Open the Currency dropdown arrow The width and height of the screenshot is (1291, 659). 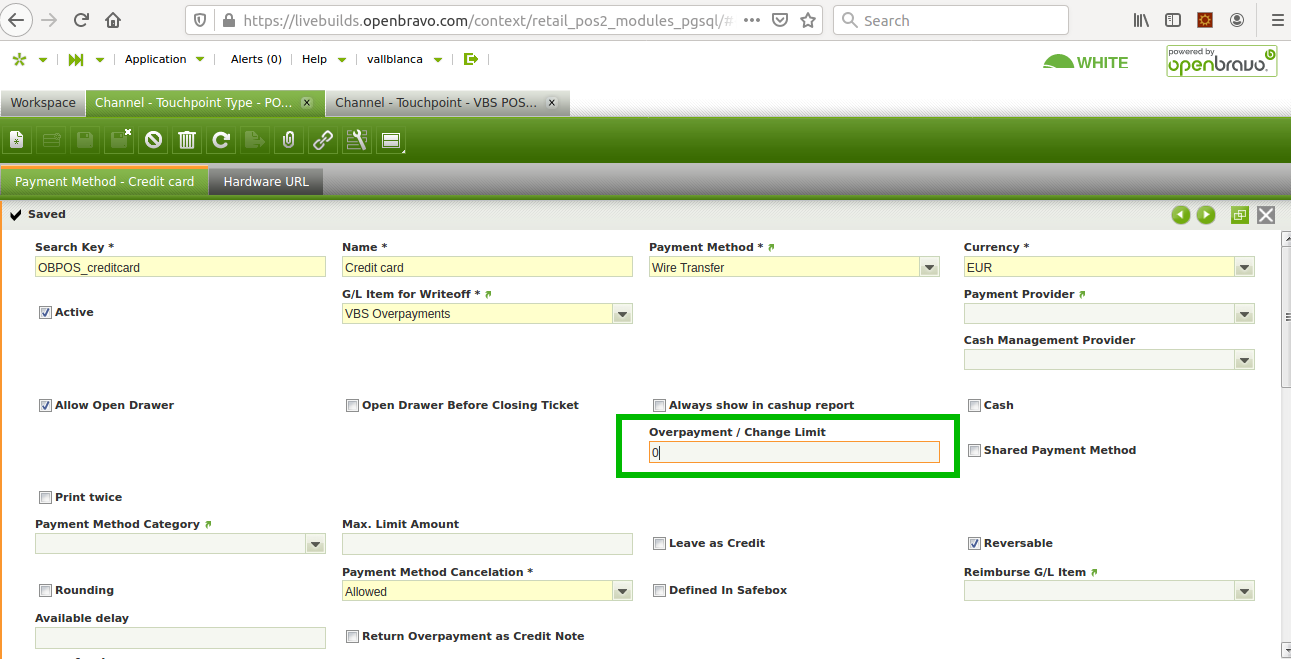(x=1244, y=268)
